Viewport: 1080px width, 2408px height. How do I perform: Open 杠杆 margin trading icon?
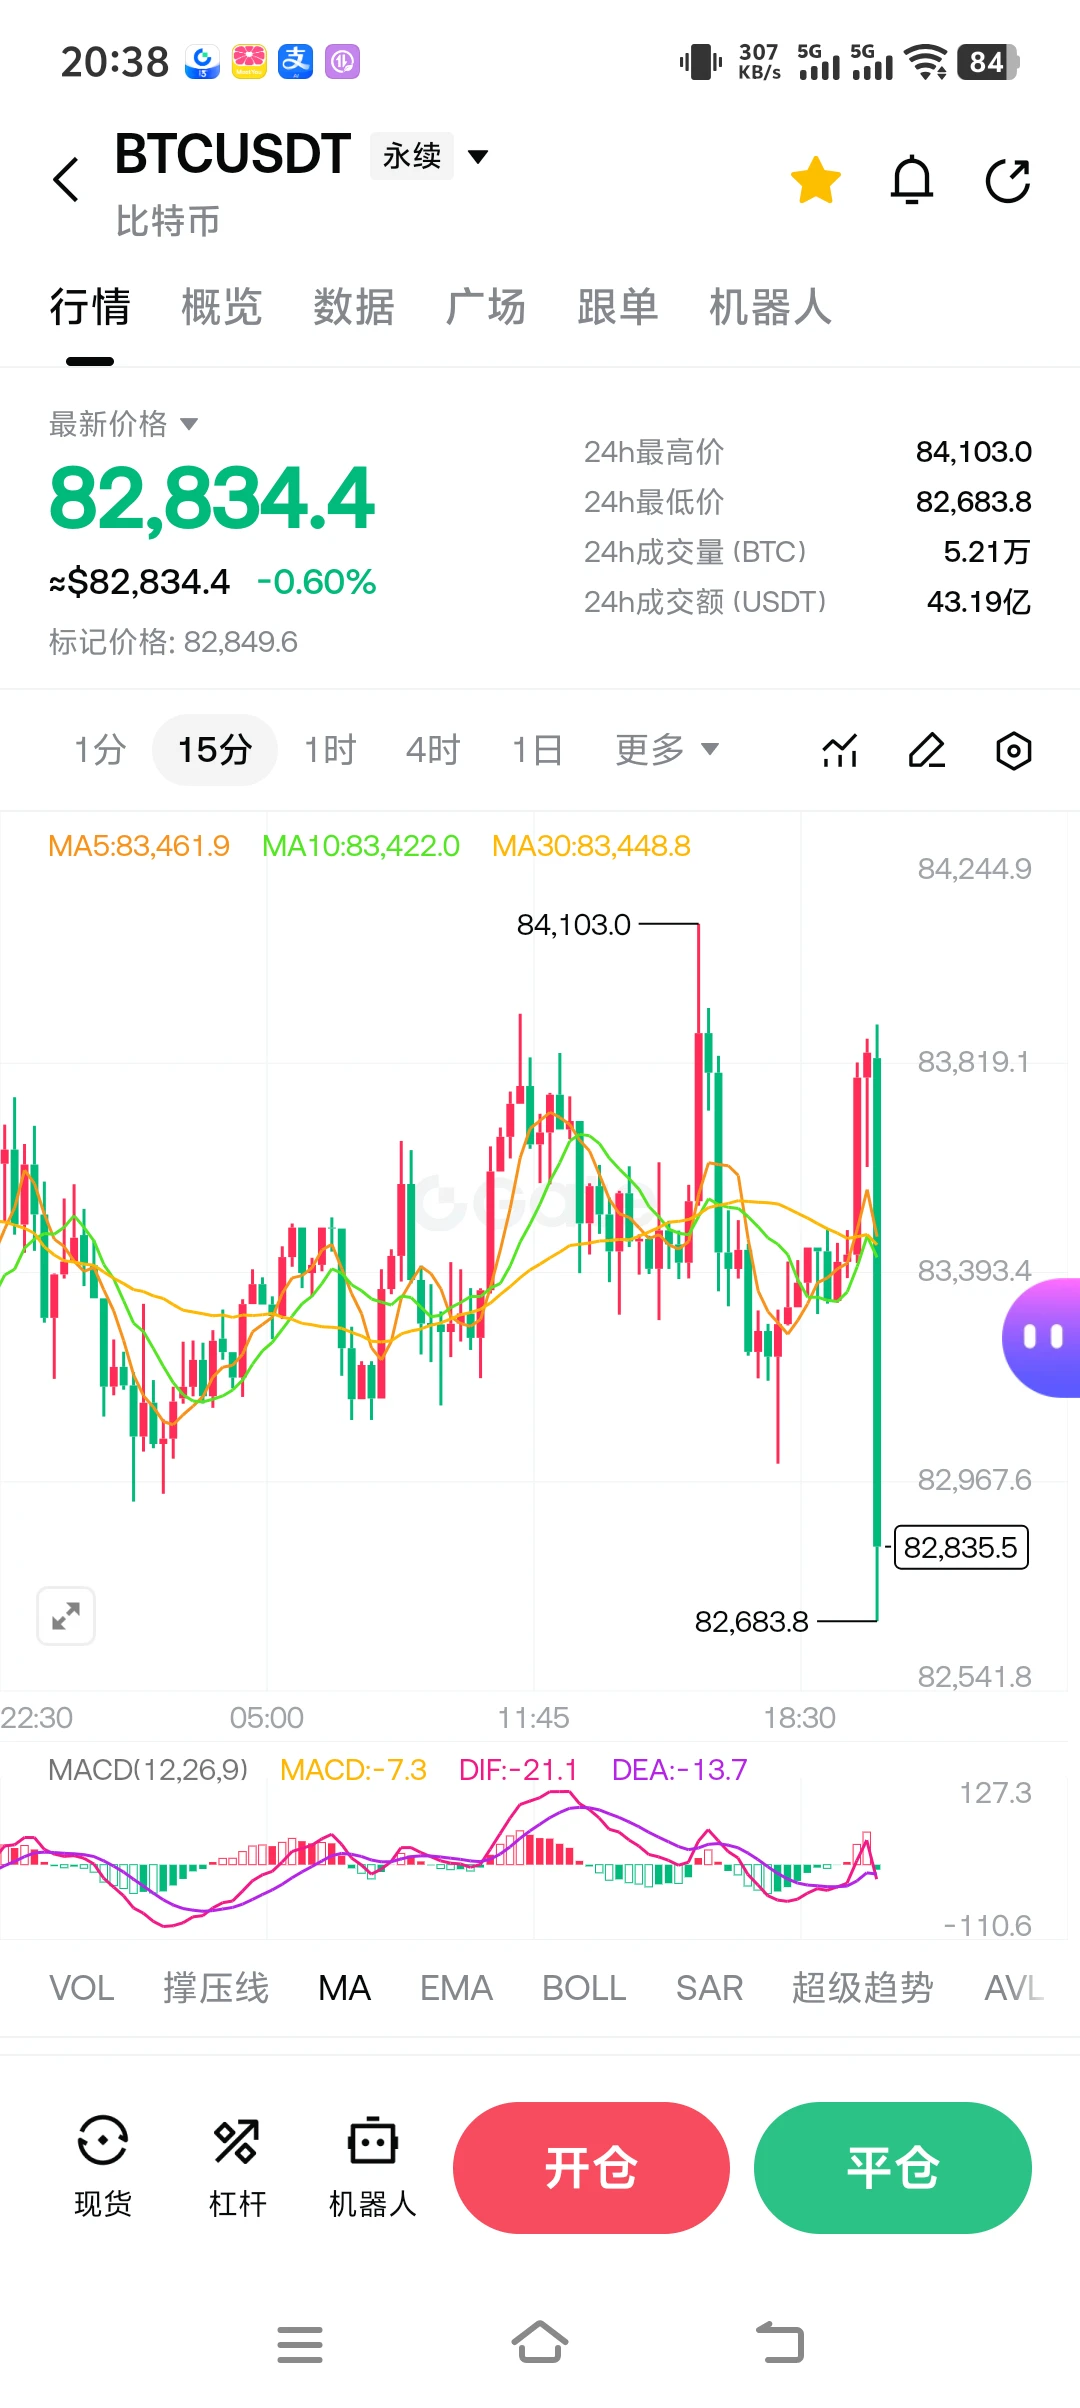(237, 2167)
